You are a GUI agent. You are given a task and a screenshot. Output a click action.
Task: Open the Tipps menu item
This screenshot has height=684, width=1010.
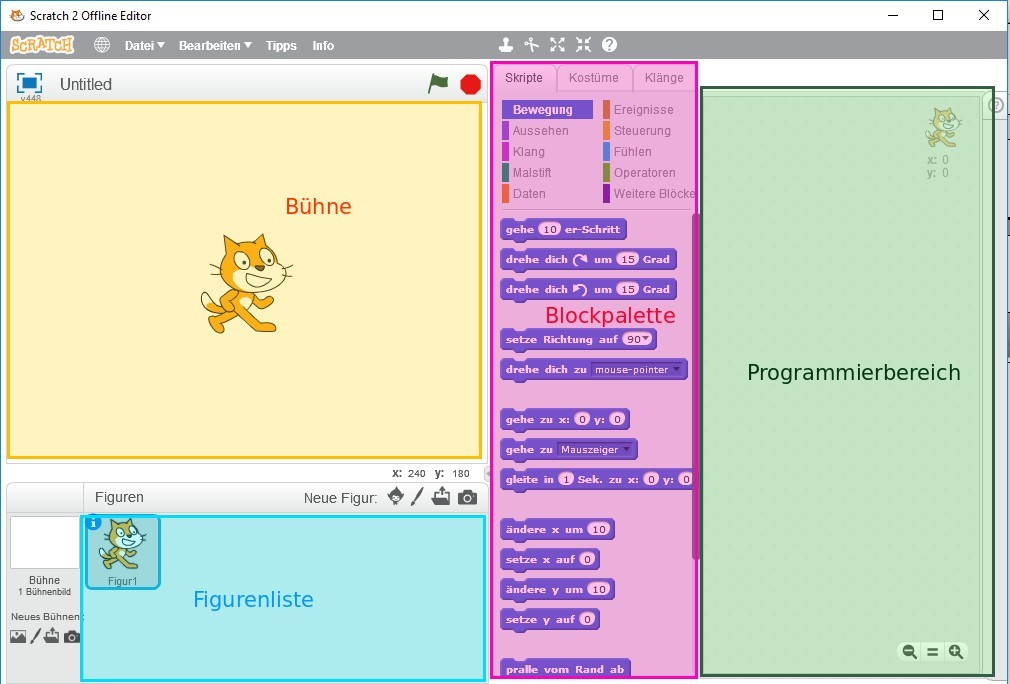(x=281, y=46)
